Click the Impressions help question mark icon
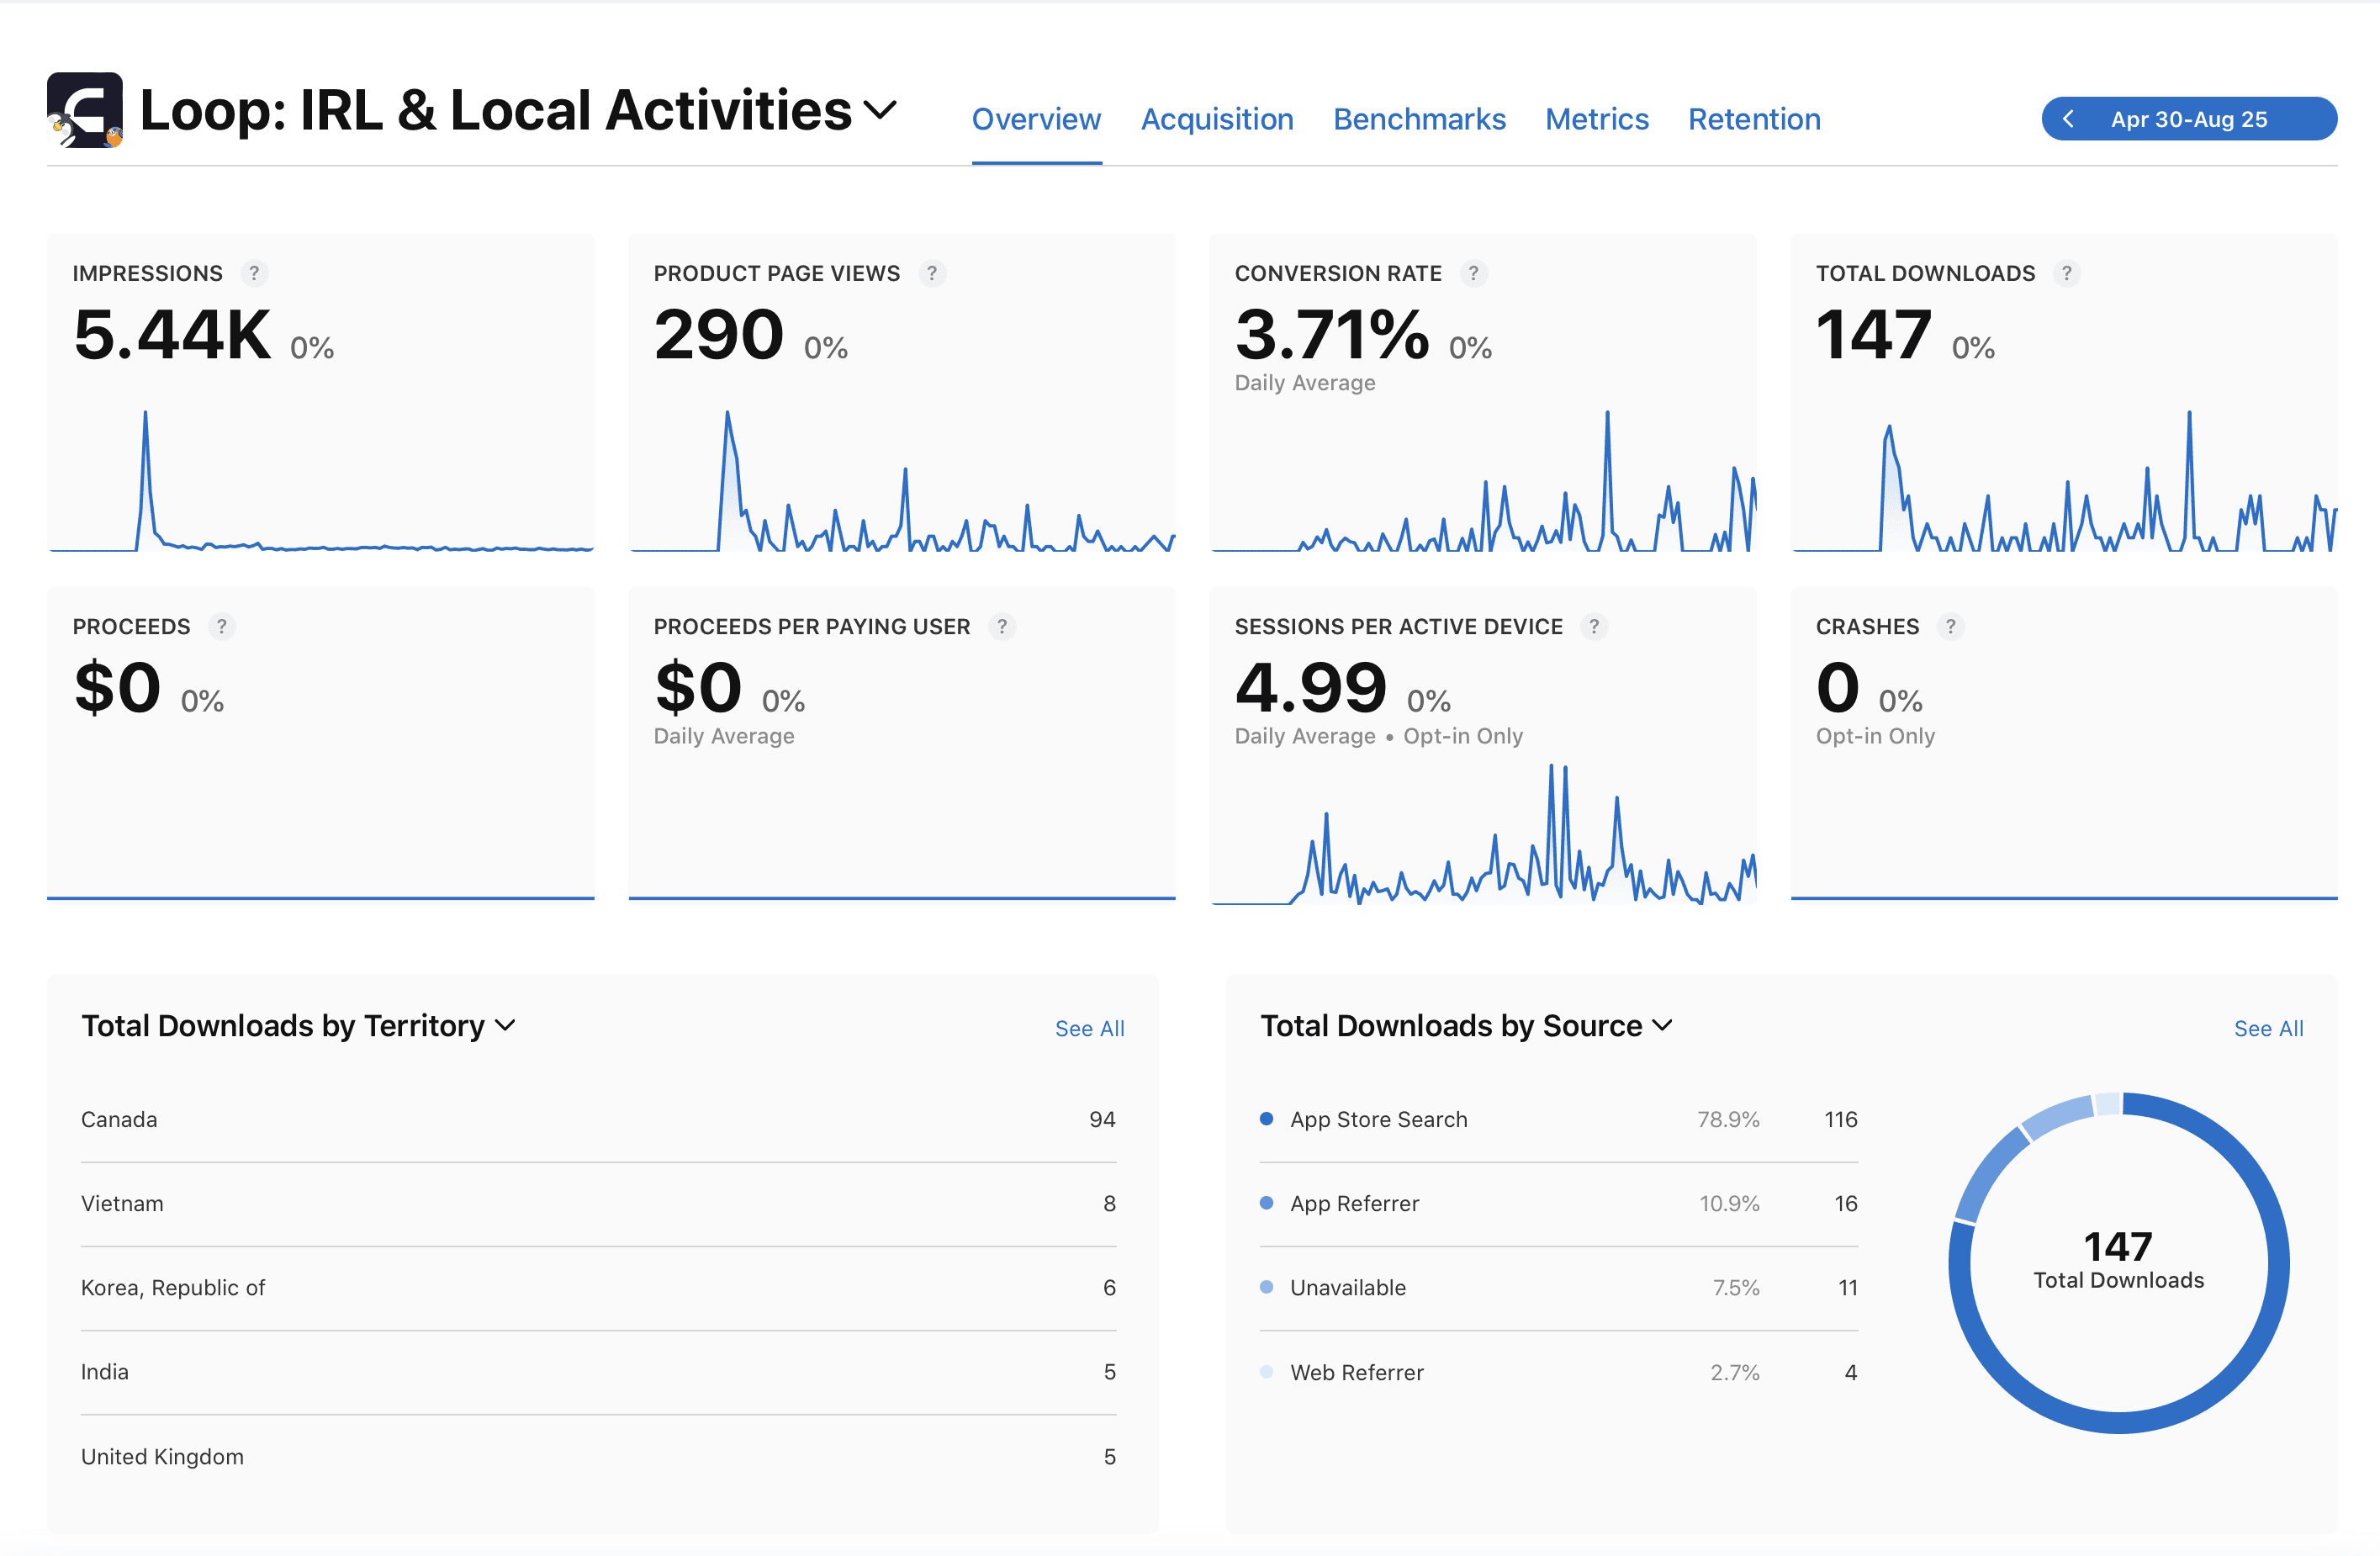Viewport: 2380px width, 1556px height. [x=254, y=273]
